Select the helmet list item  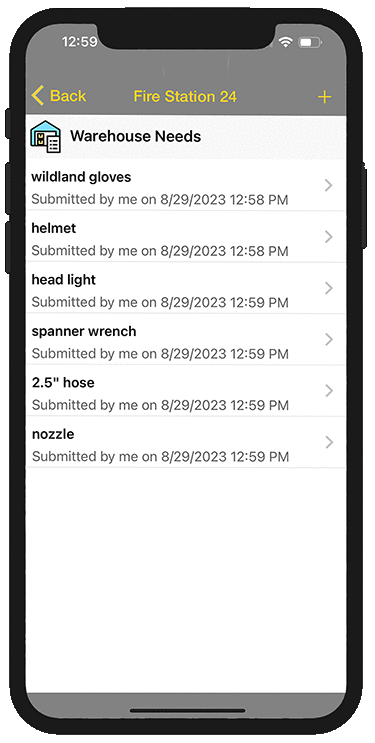(185, 237)
